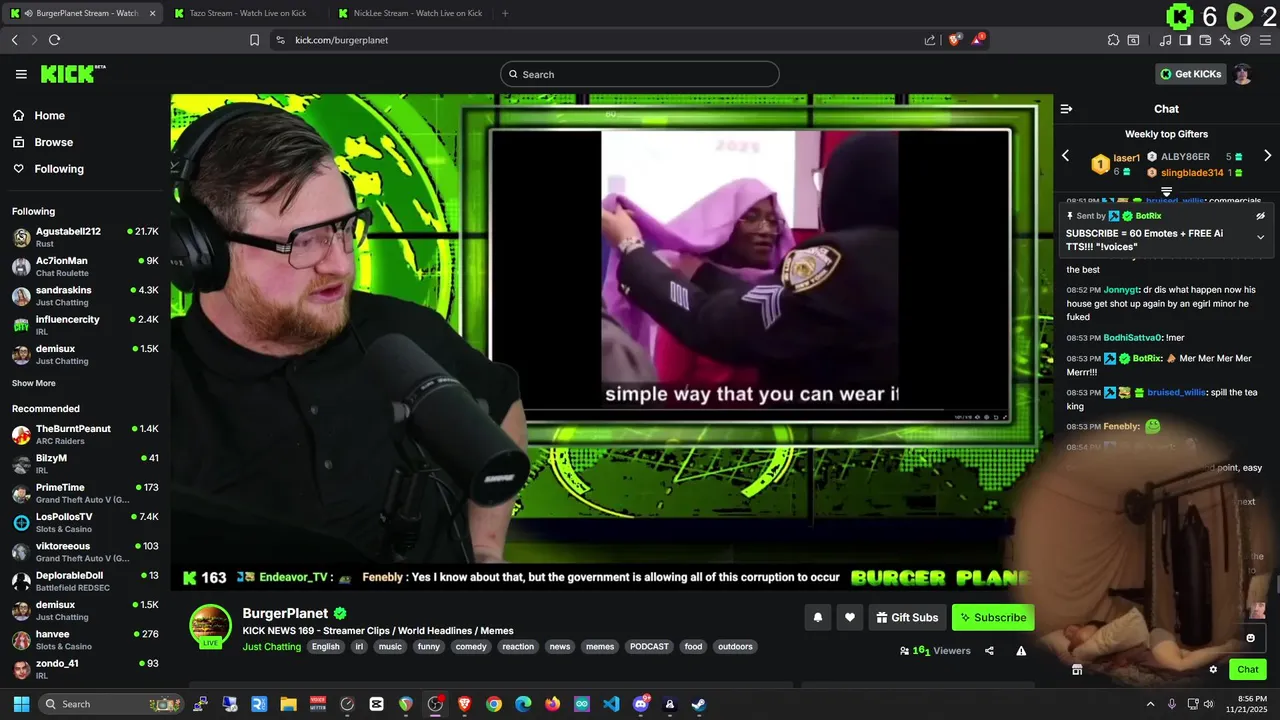Open browser main menu

pyautogui.click(x=1266, y=40)
